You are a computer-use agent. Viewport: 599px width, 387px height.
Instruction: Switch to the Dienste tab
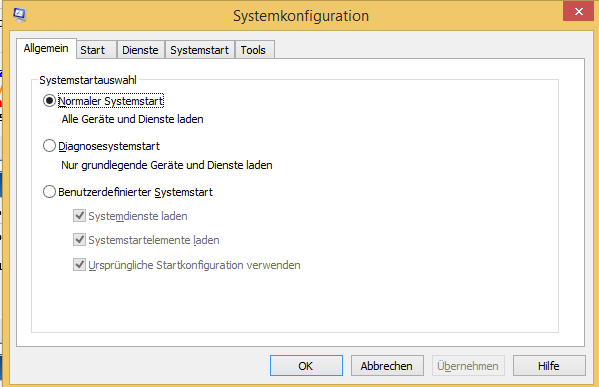coord(140,50)
